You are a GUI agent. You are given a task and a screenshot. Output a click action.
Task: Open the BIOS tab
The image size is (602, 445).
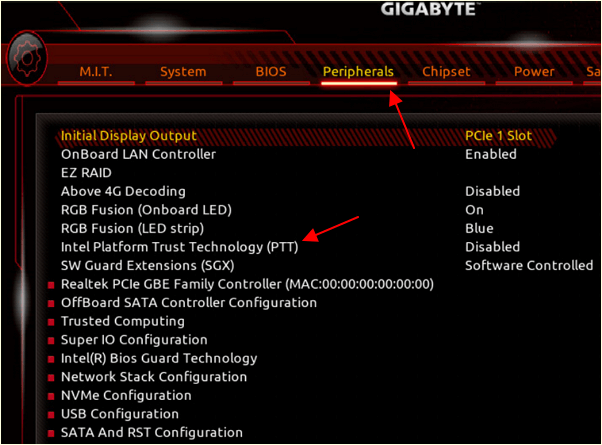271,72
